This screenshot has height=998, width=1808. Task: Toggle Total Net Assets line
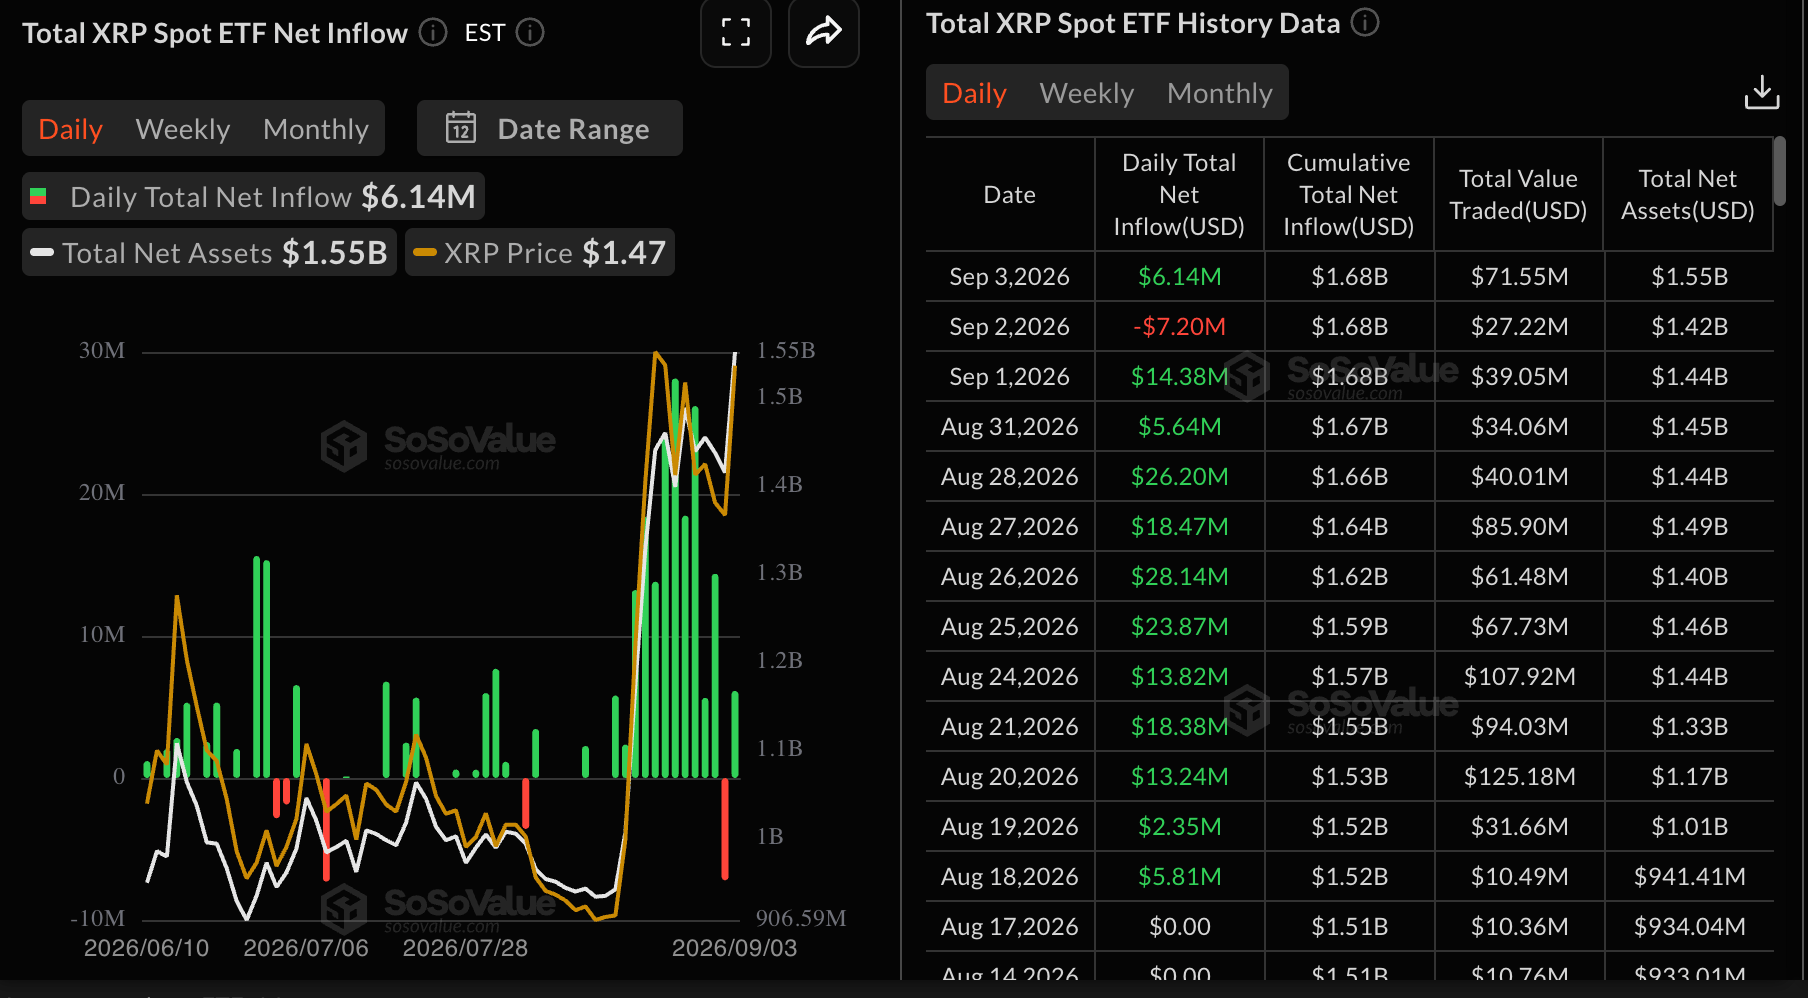coord(210,252)
